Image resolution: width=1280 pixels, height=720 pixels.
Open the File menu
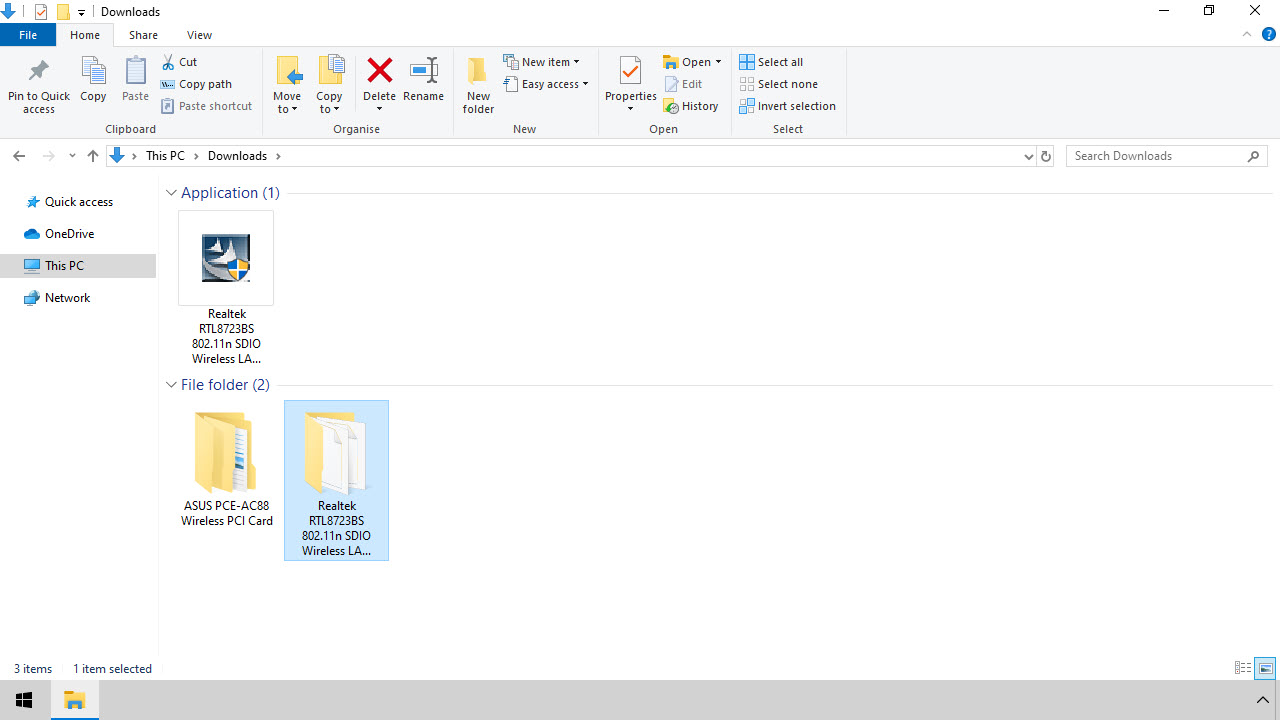click(x=28, y=35)
